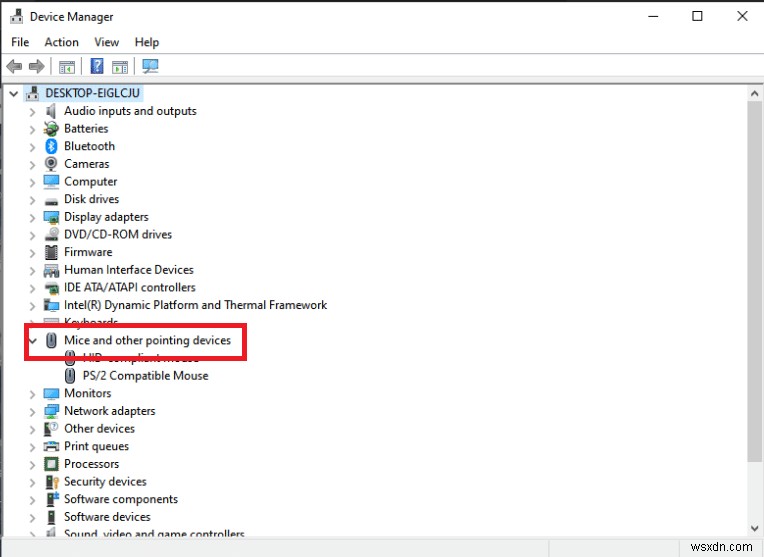764x557 pixels.
Task: Select the DVD/CD-ROM drives label
Action: click(x=118, y=234)
